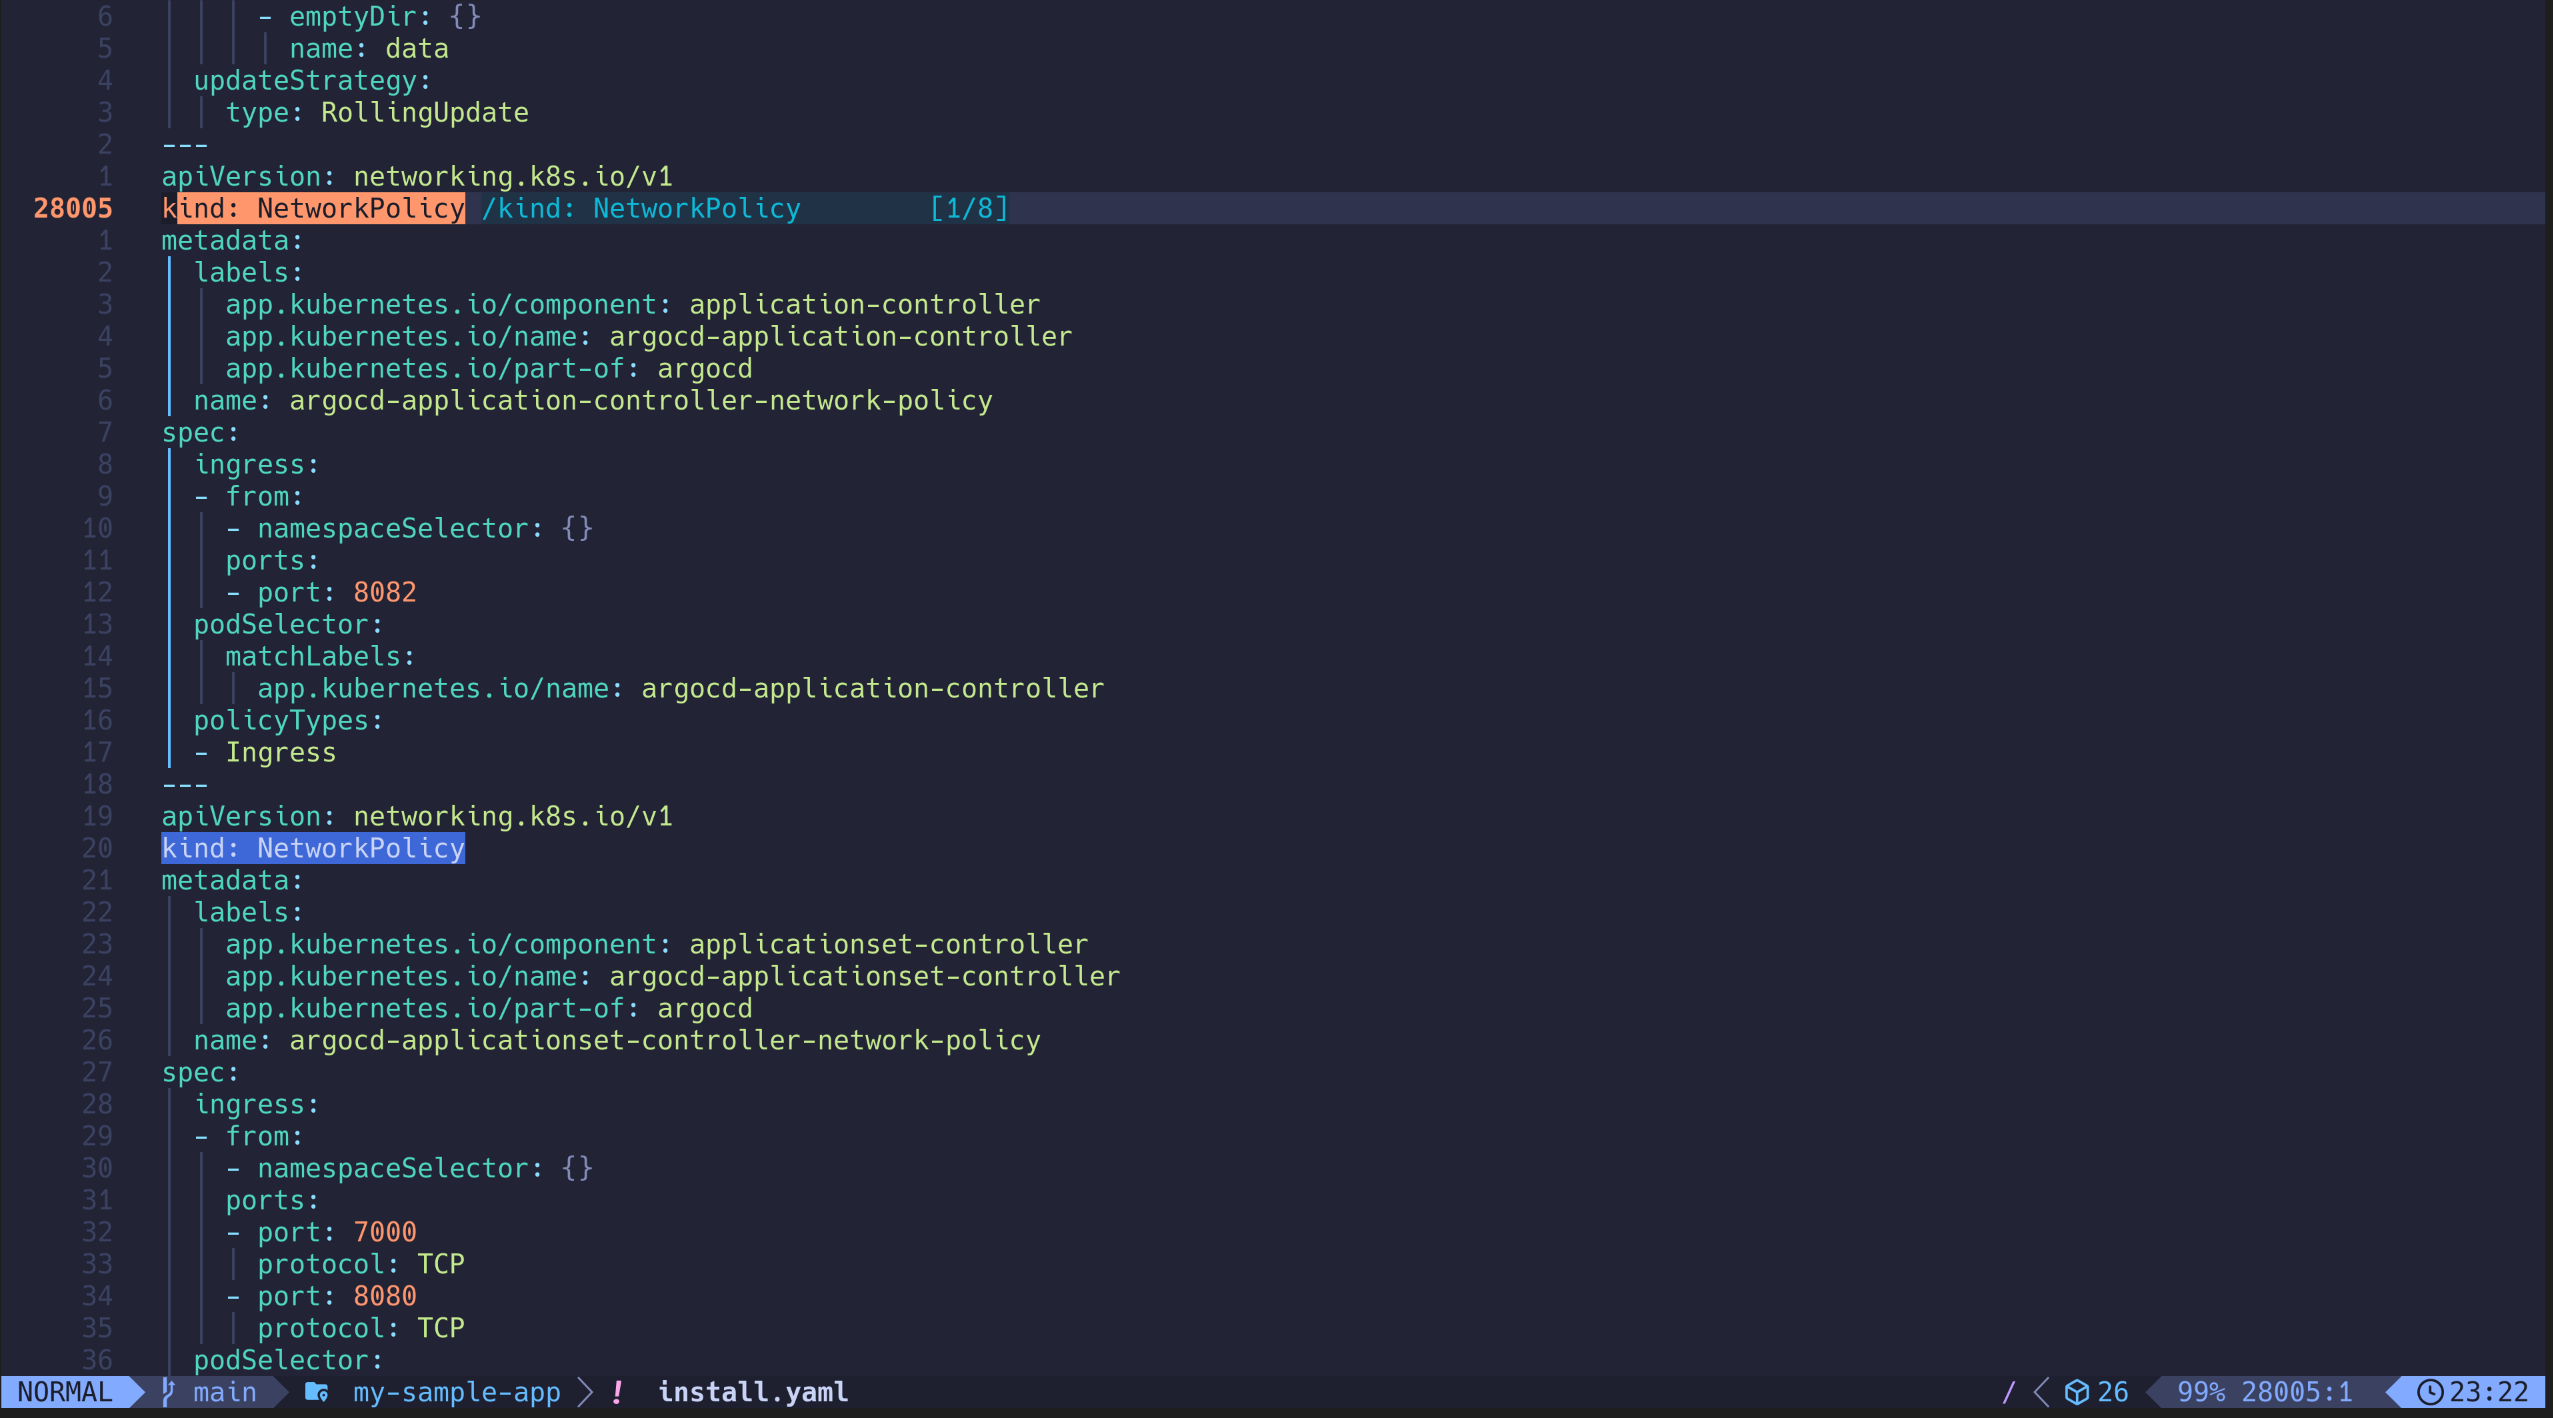Click the port value 7000

pyautogui.click(x=384, y=1232)
